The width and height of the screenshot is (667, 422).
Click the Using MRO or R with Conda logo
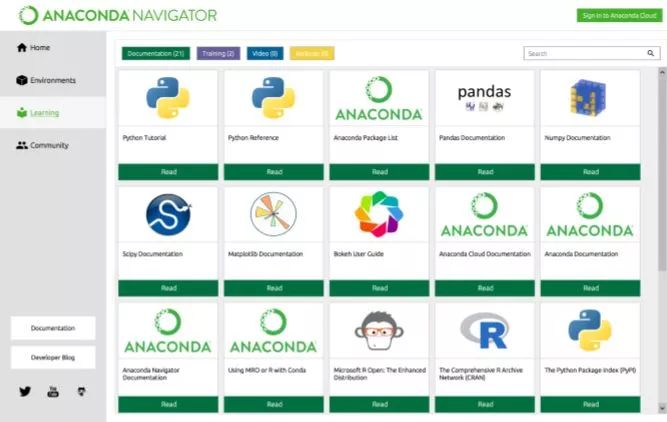point(273,331)
